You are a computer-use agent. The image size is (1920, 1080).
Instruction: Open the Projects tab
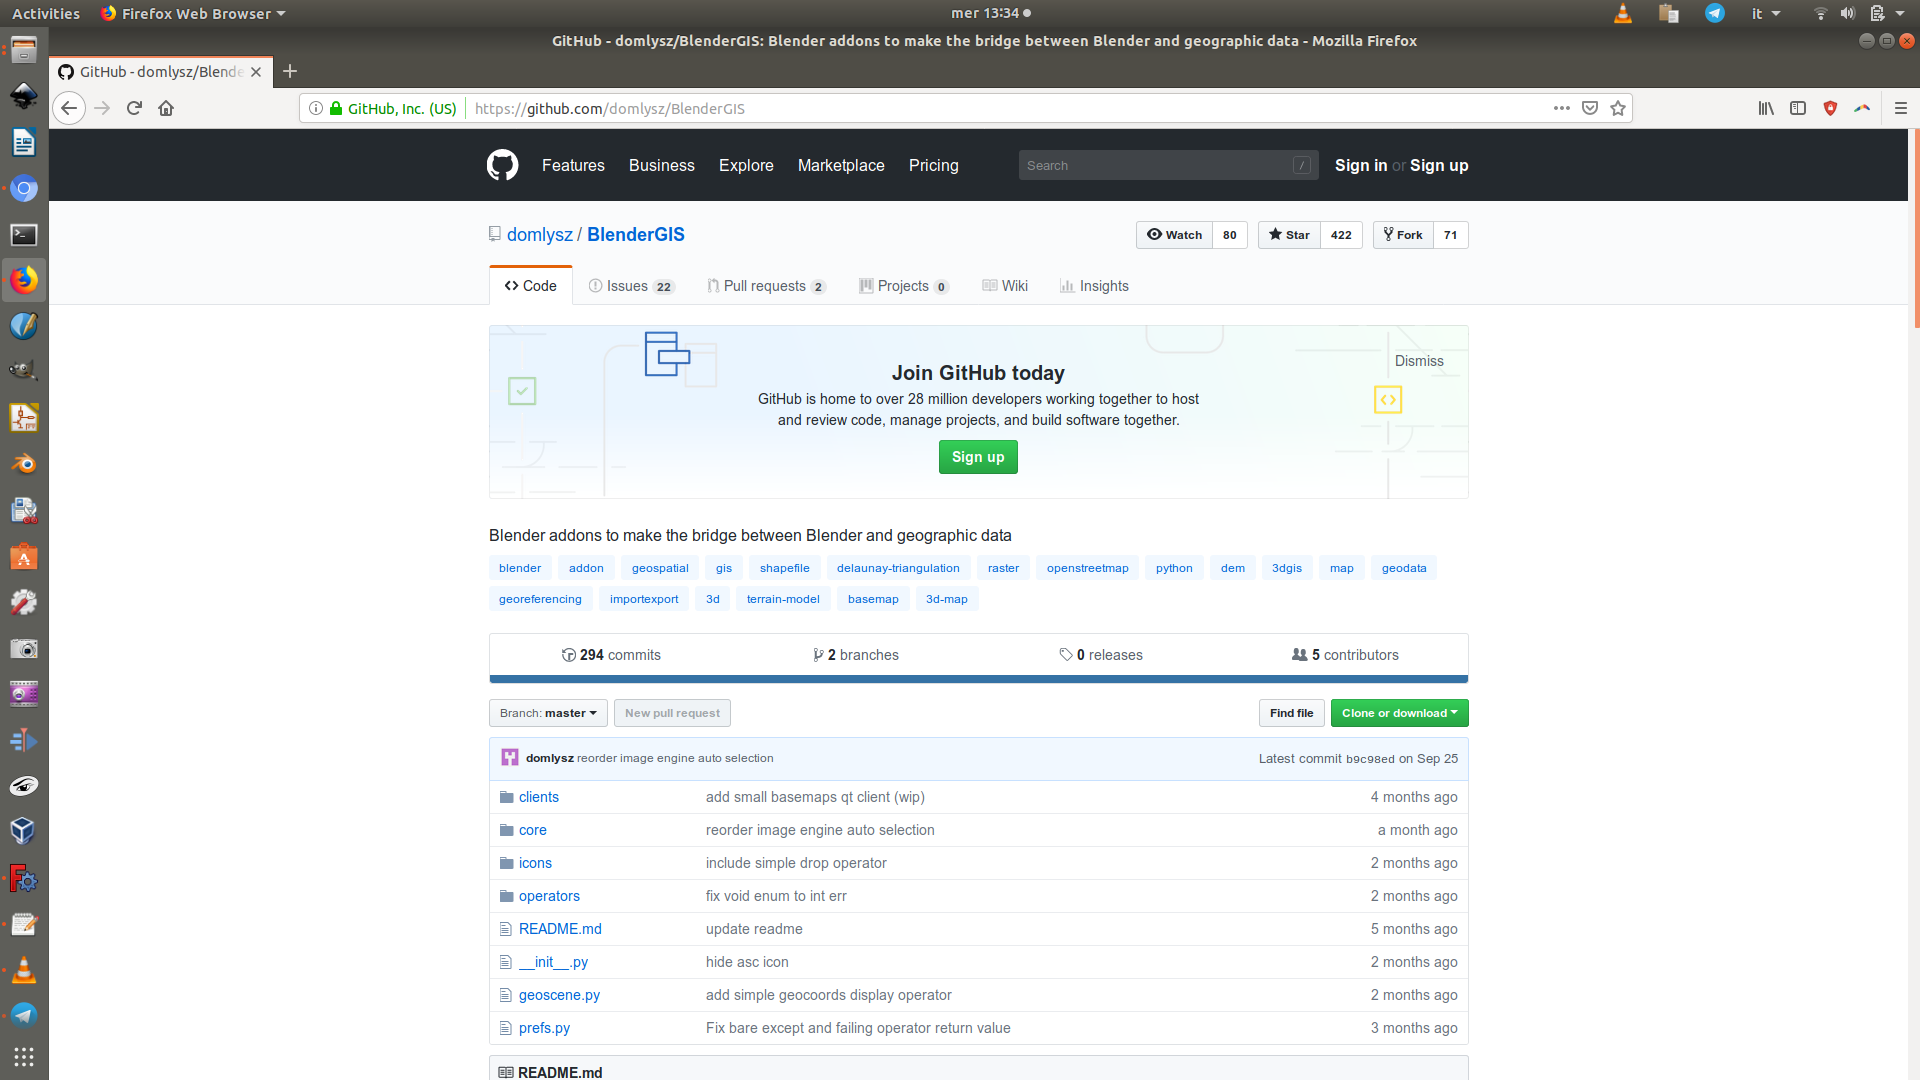click(904, 286)
